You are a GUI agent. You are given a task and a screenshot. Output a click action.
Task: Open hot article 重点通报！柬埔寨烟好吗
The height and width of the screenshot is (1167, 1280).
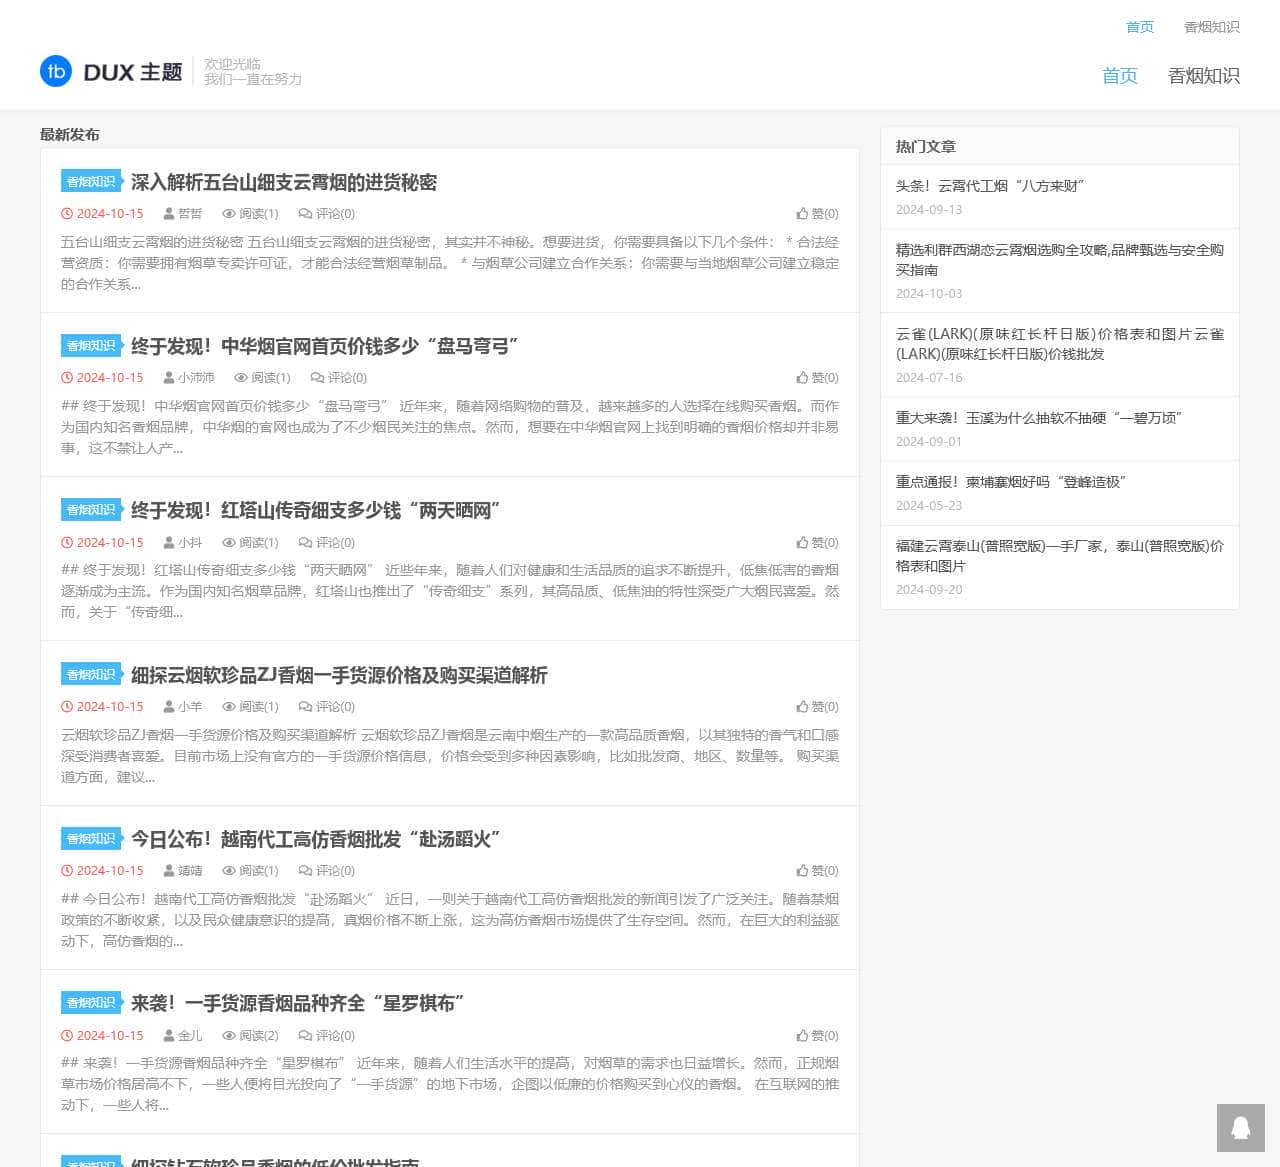tap(1011, 482)
